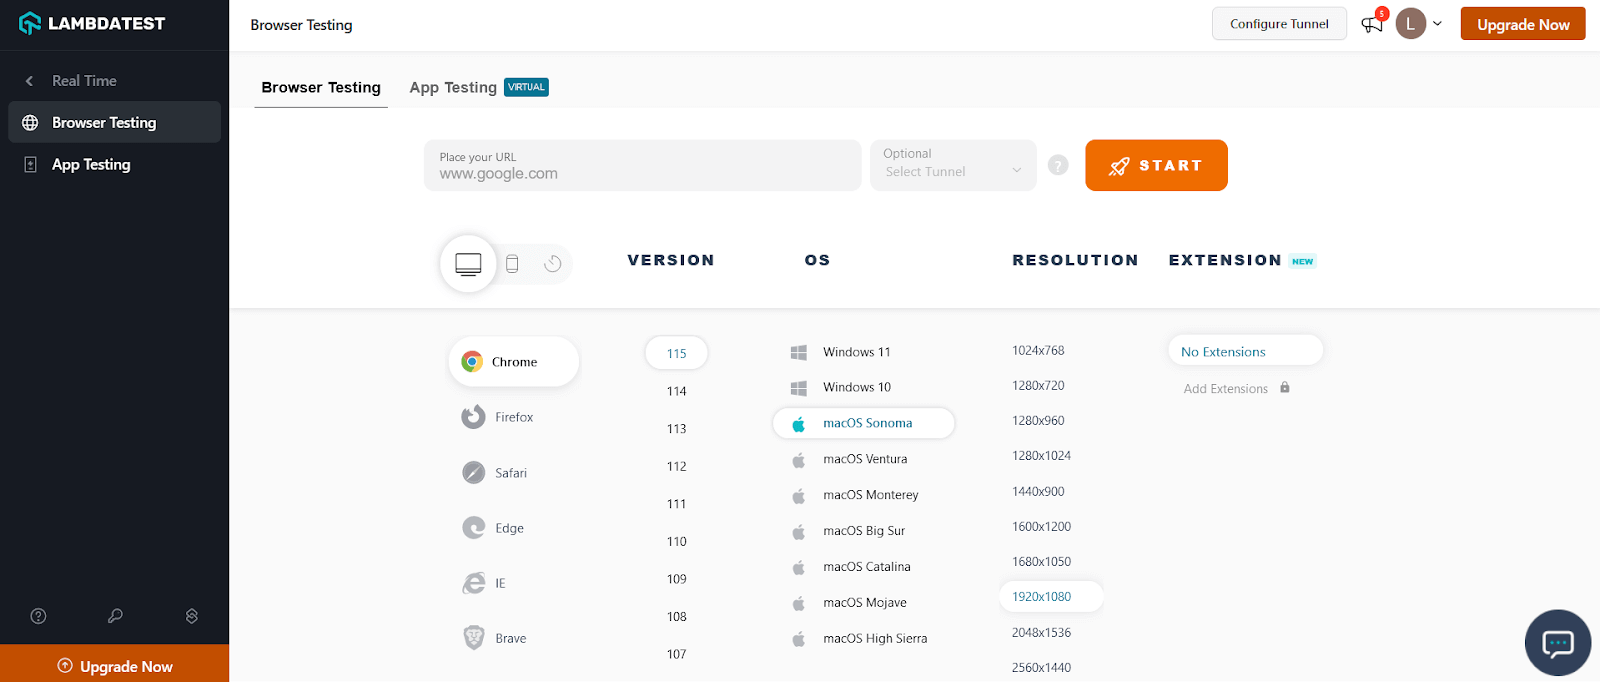Click Add Extensions link
The height and width of the screenshot is (682, 1600).
click(1226, 389)
